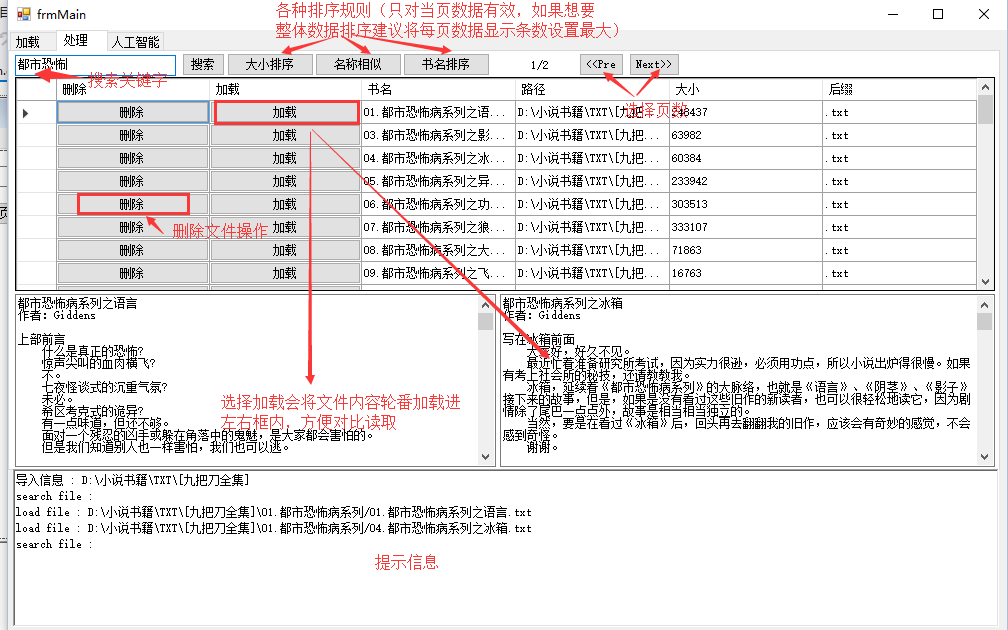Screen dimensions: 1008x630
Task: Maximize the frmMain window
Action: point(938,14)
